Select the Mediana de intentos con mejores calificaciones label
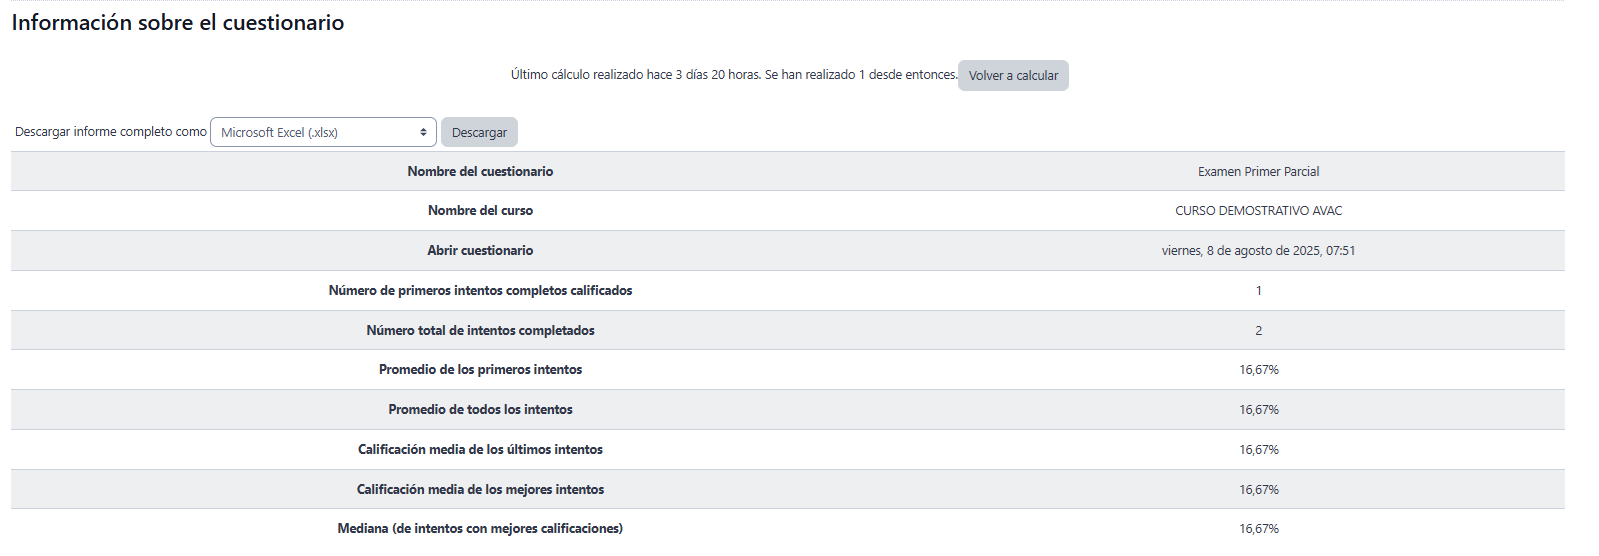Viewport: 1599px width, 556px height. (480, 529)
